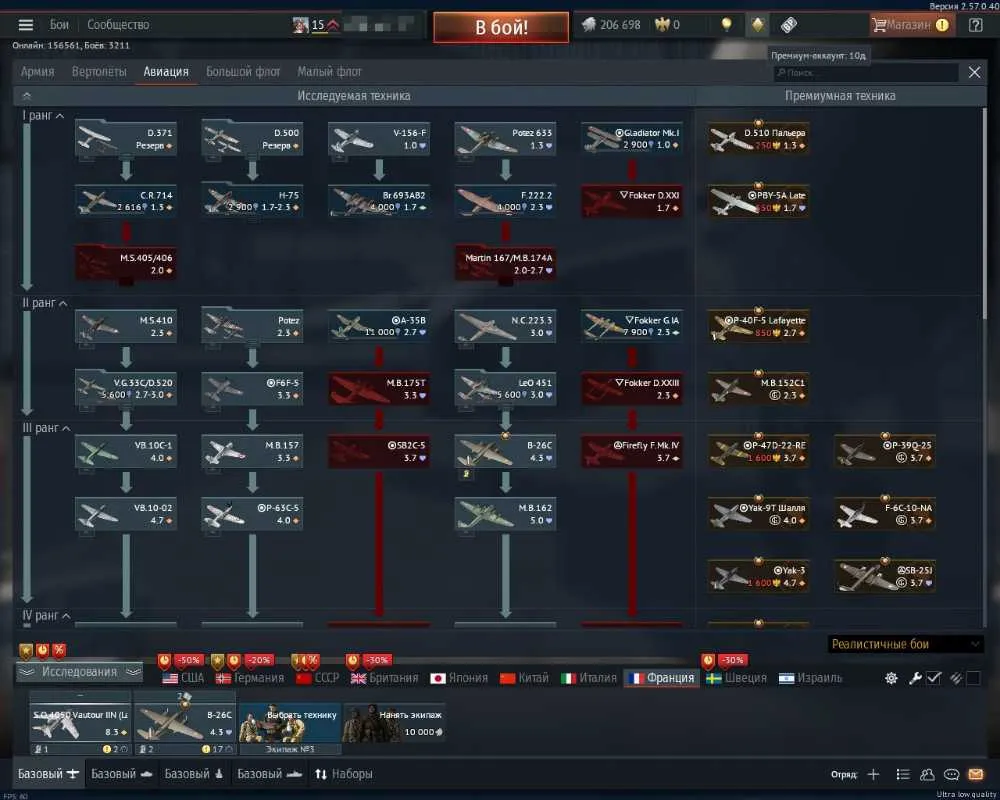The image size is (1000, 800).
Task: Switch to the Армия tab
Action: 38,71
